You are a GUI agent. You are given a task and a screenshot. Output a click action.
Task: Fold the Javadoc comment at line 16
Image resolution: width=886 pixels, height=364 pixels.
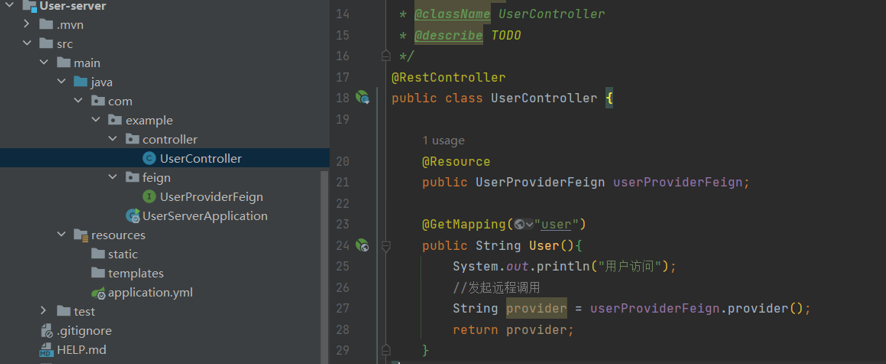(x=386, y=55)
